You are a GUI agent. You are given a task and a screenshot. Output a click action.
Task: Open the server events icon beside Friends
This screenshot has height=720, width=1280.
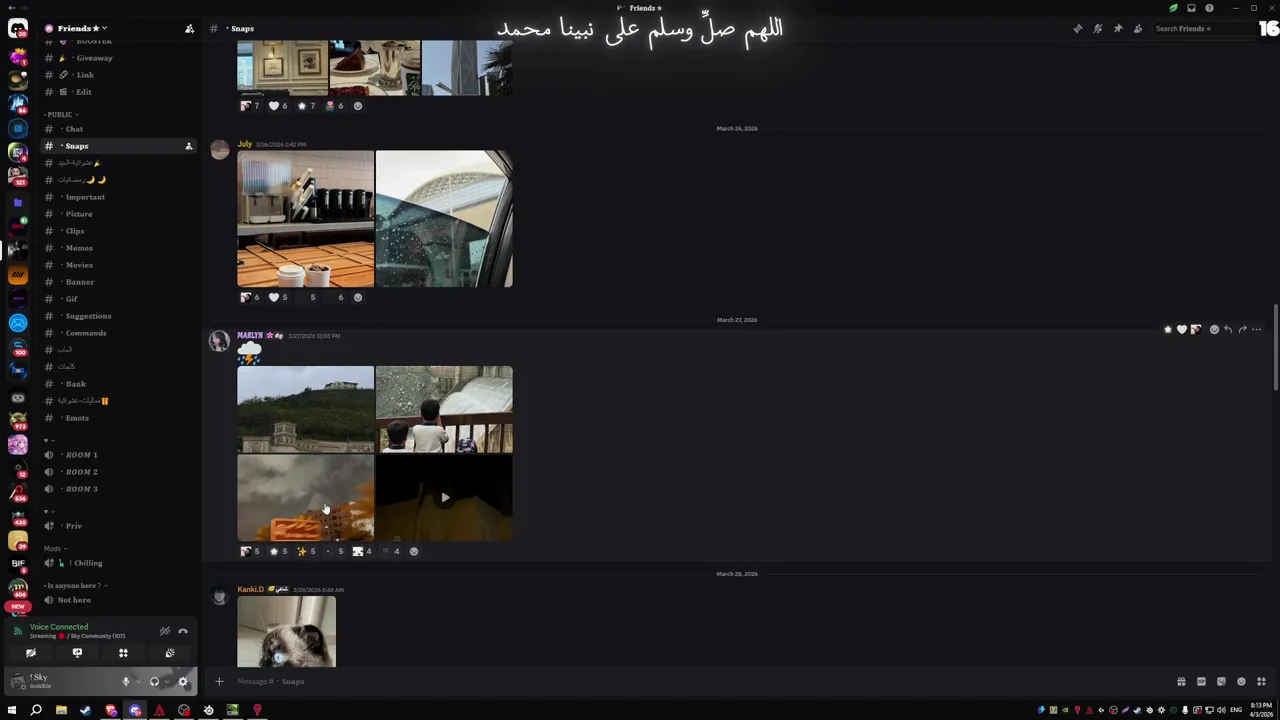coord(189,29)
